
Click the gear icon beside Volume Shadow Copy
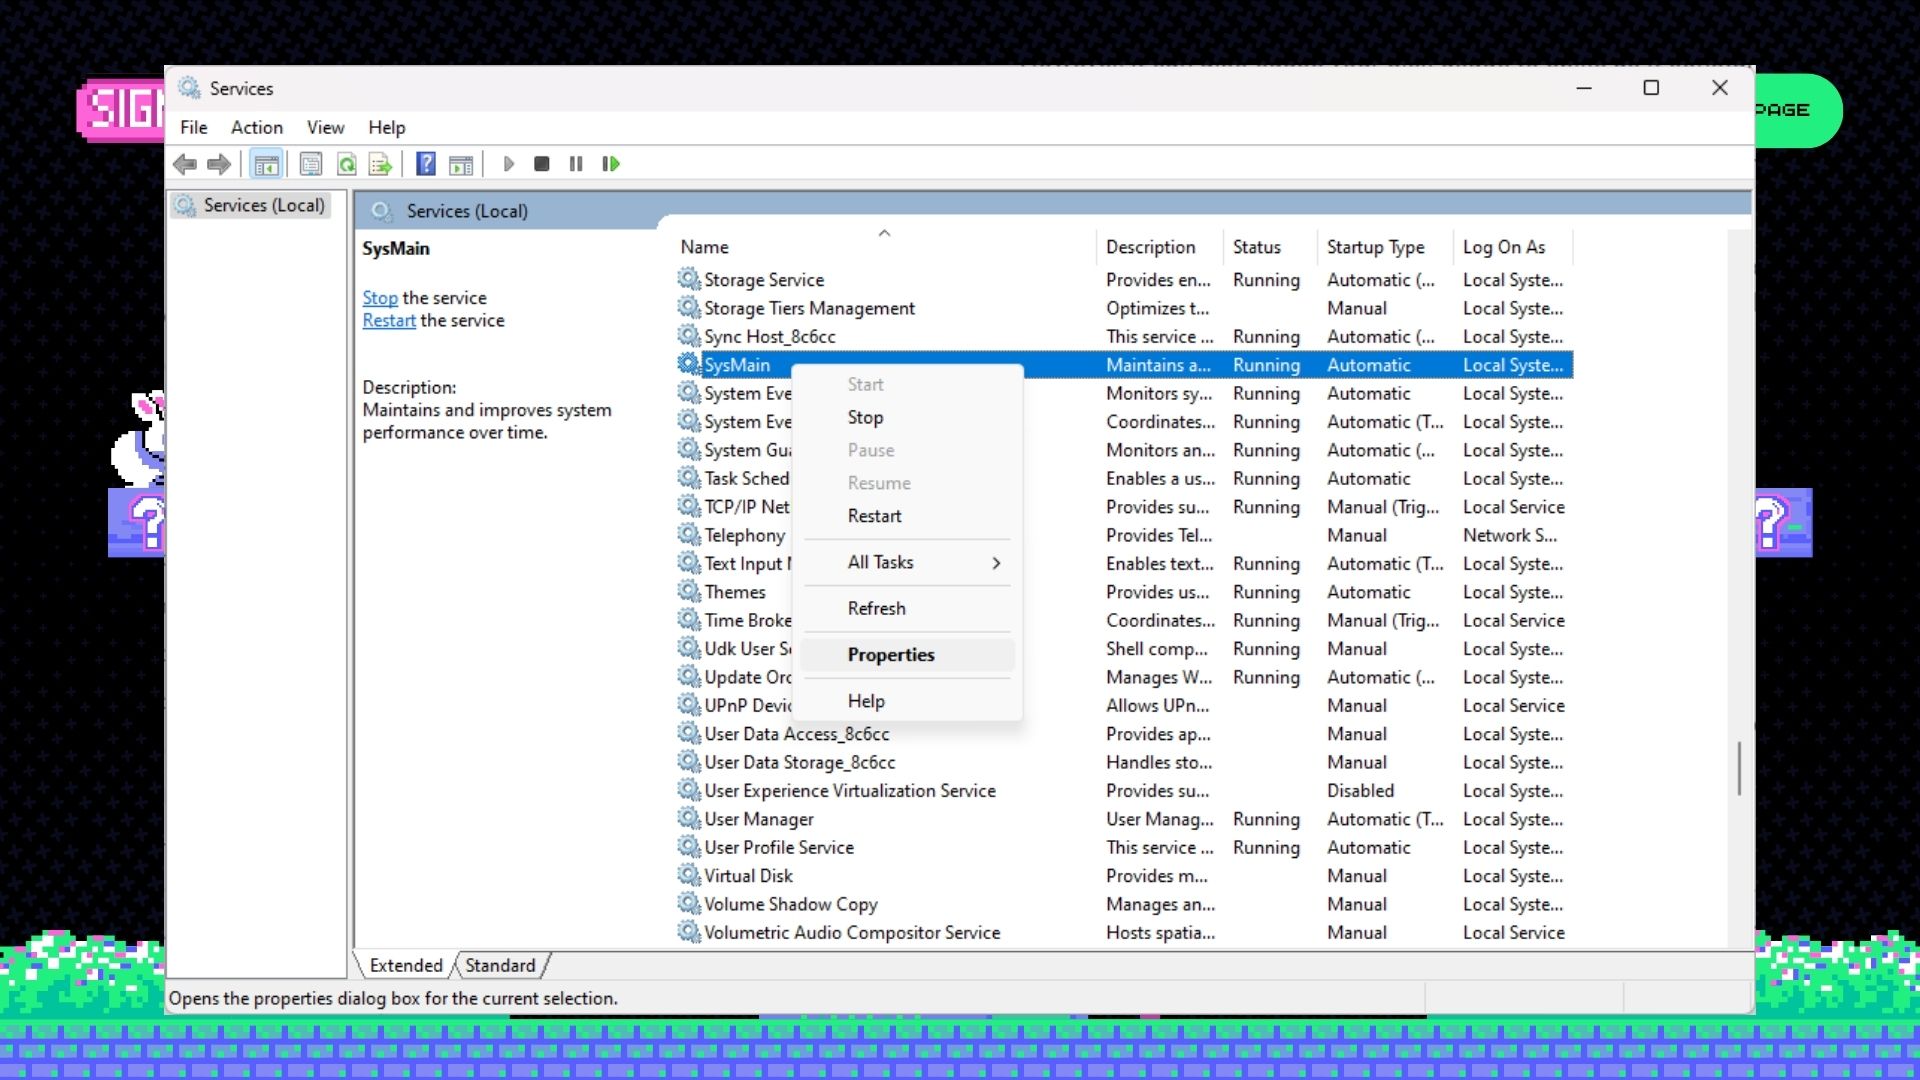tap(689, 903)
